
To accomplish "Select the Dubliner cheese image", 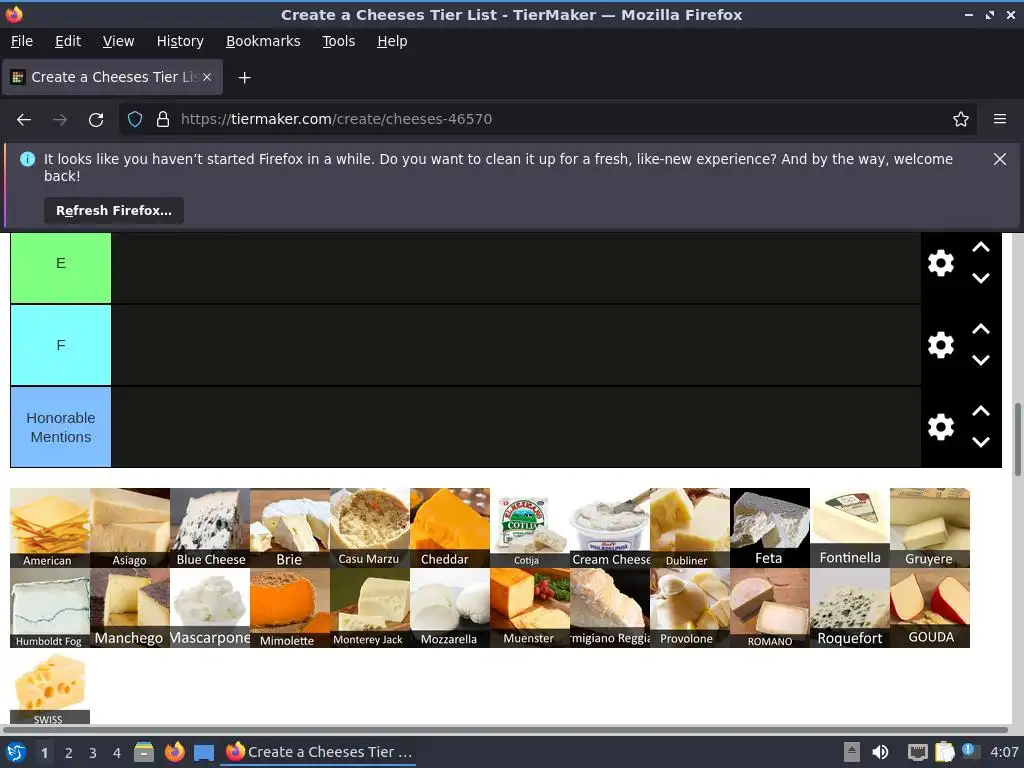I will coord(690,528).
